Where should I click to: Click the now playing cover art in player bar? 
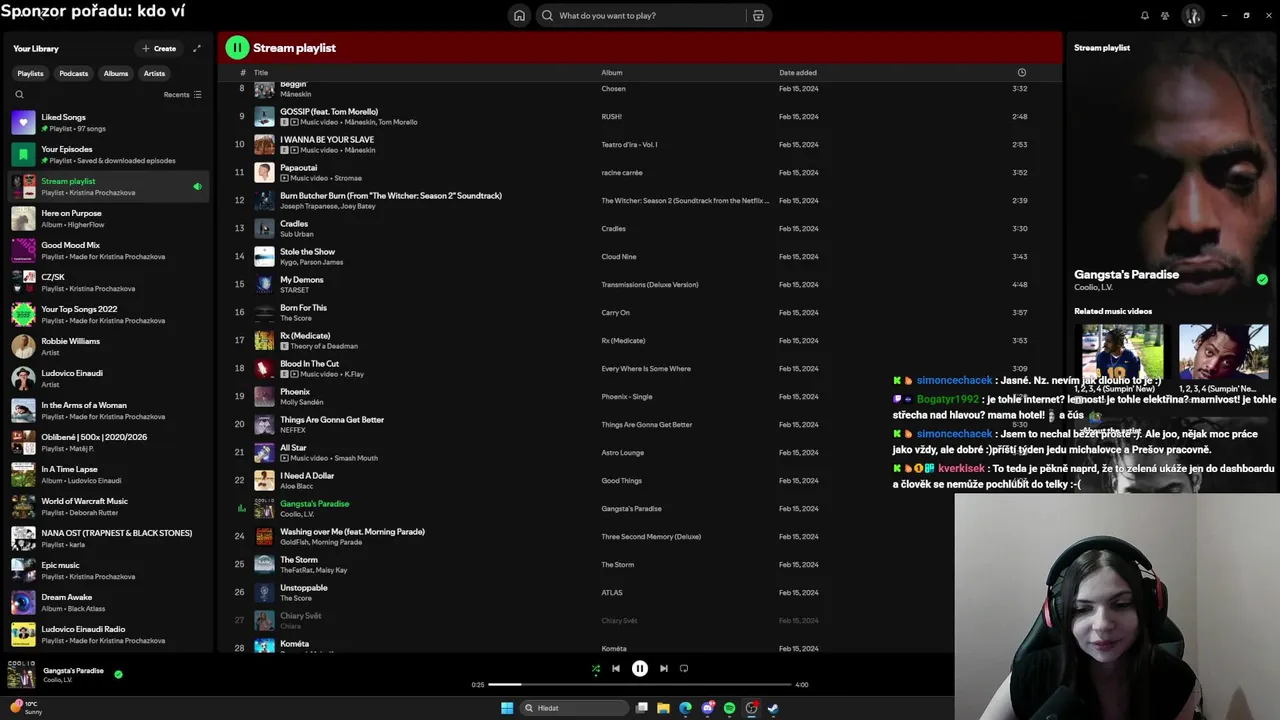(21, 675)
